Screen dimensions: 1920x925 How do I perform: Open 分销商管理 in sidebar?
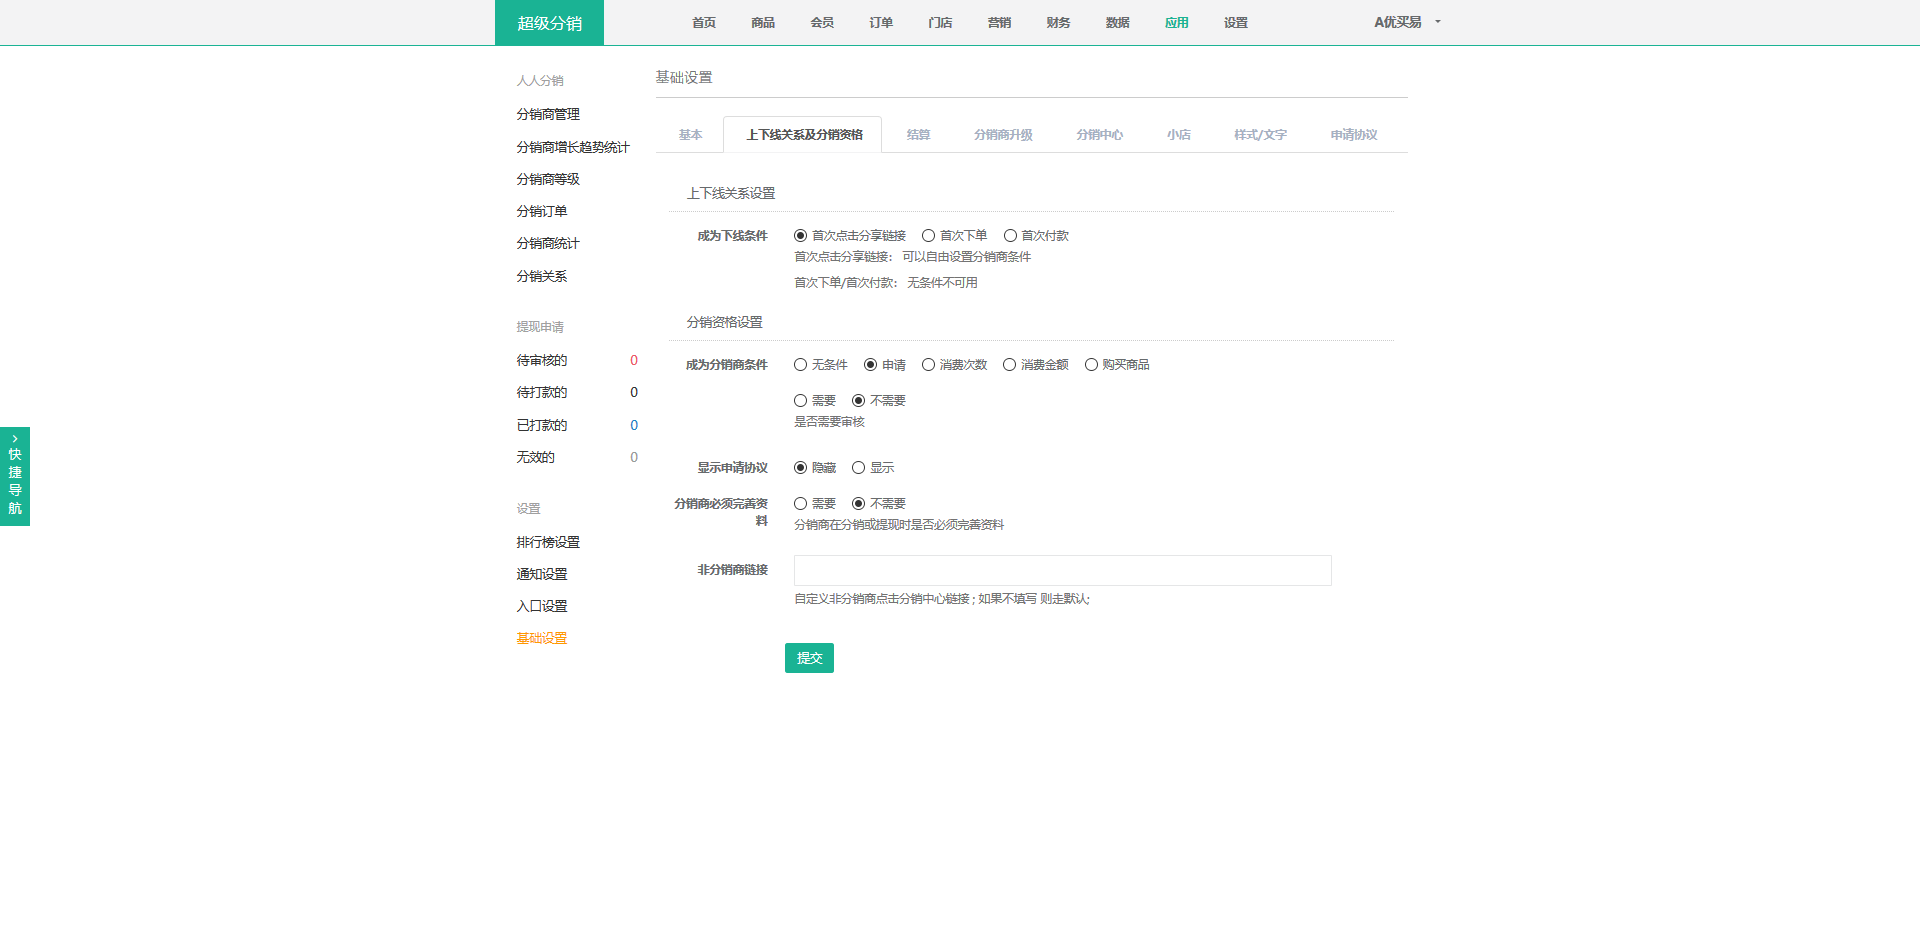coord(548,115)
